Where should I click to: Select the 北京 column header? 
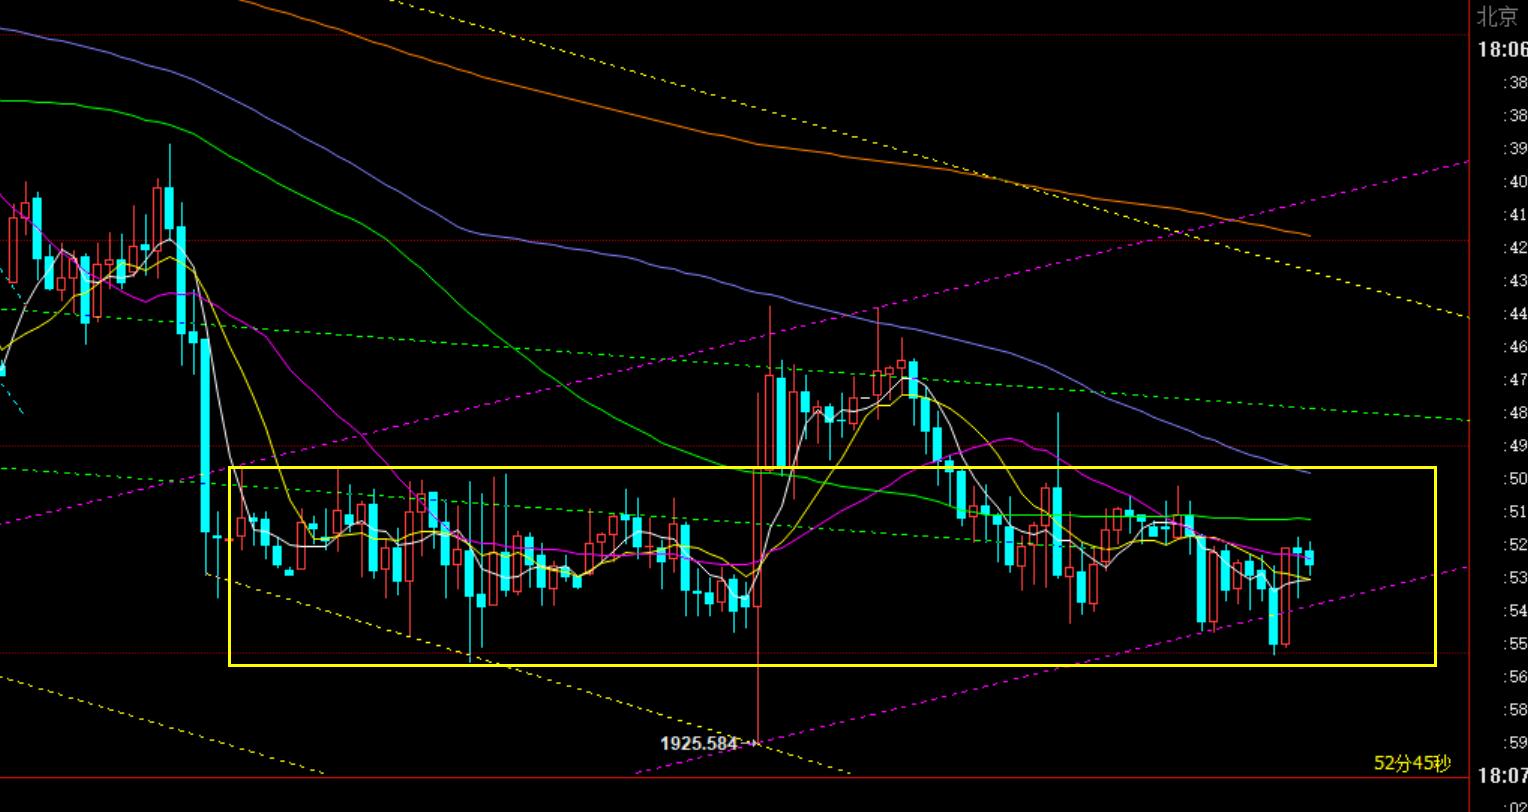(1498, 16)
